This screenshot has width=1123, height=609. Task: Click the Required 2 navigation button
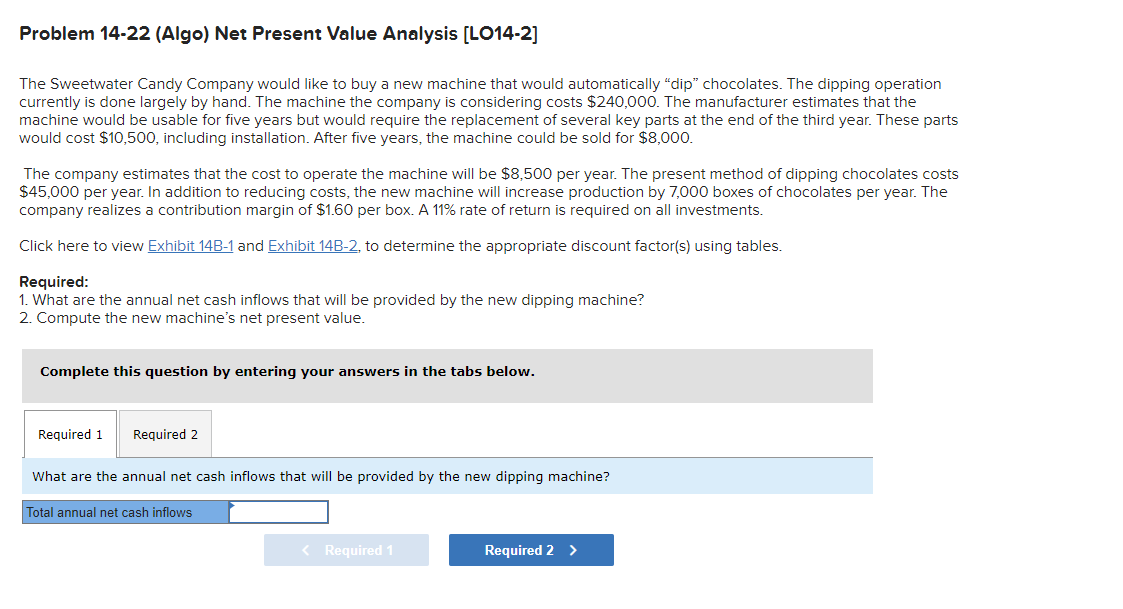(531, 549)
